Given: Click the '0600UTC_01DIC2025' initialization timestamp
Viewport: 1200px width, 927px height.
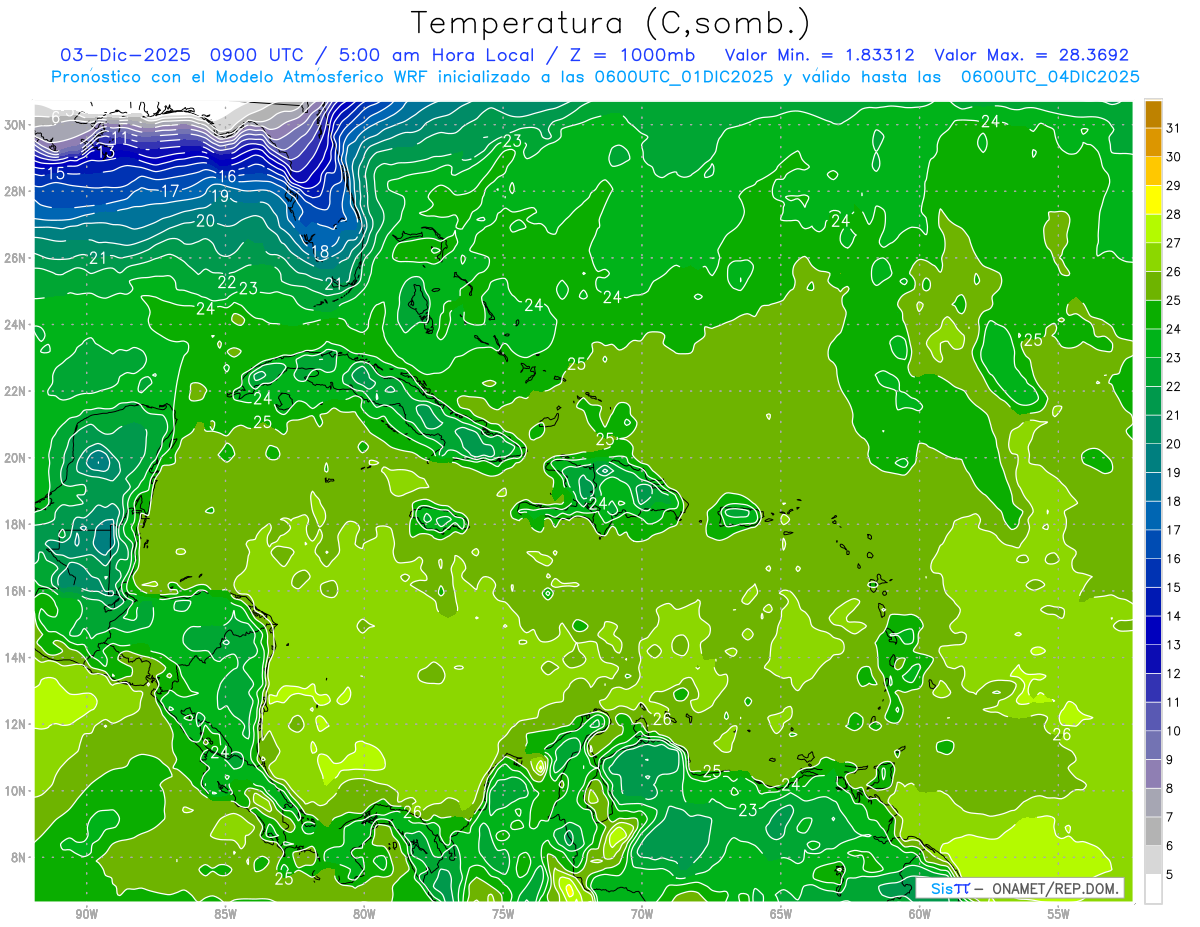Looking at the screenshot, I should [x=684, y=77].
